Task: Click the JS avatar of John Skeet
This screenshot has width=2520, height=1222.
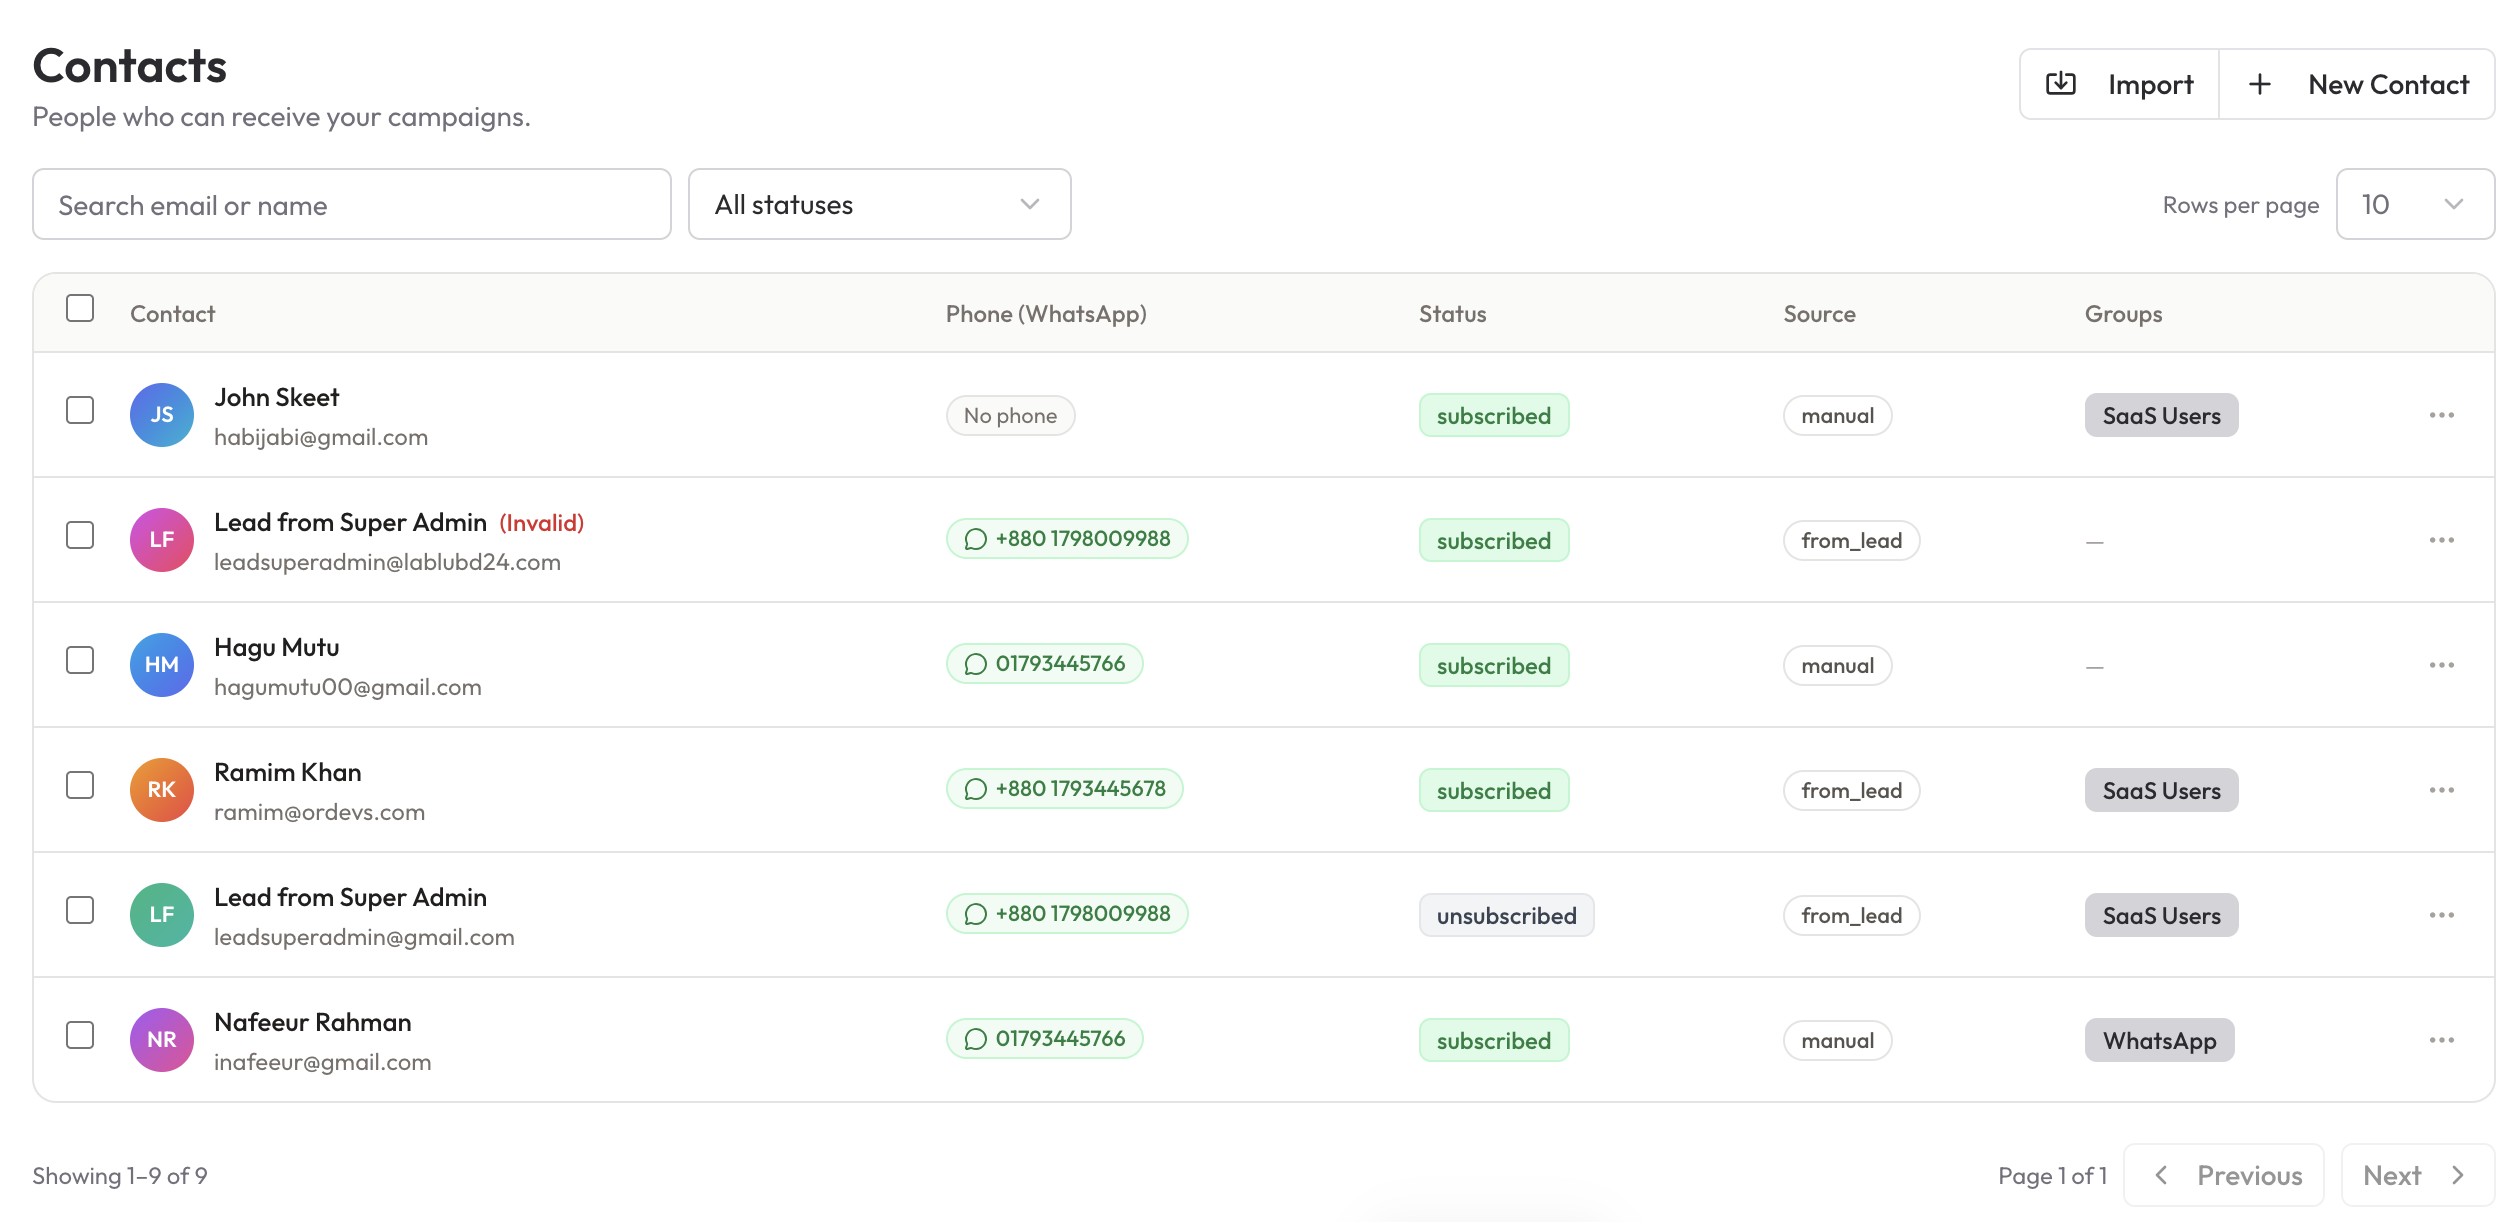Action: click(x=162, y=415)
